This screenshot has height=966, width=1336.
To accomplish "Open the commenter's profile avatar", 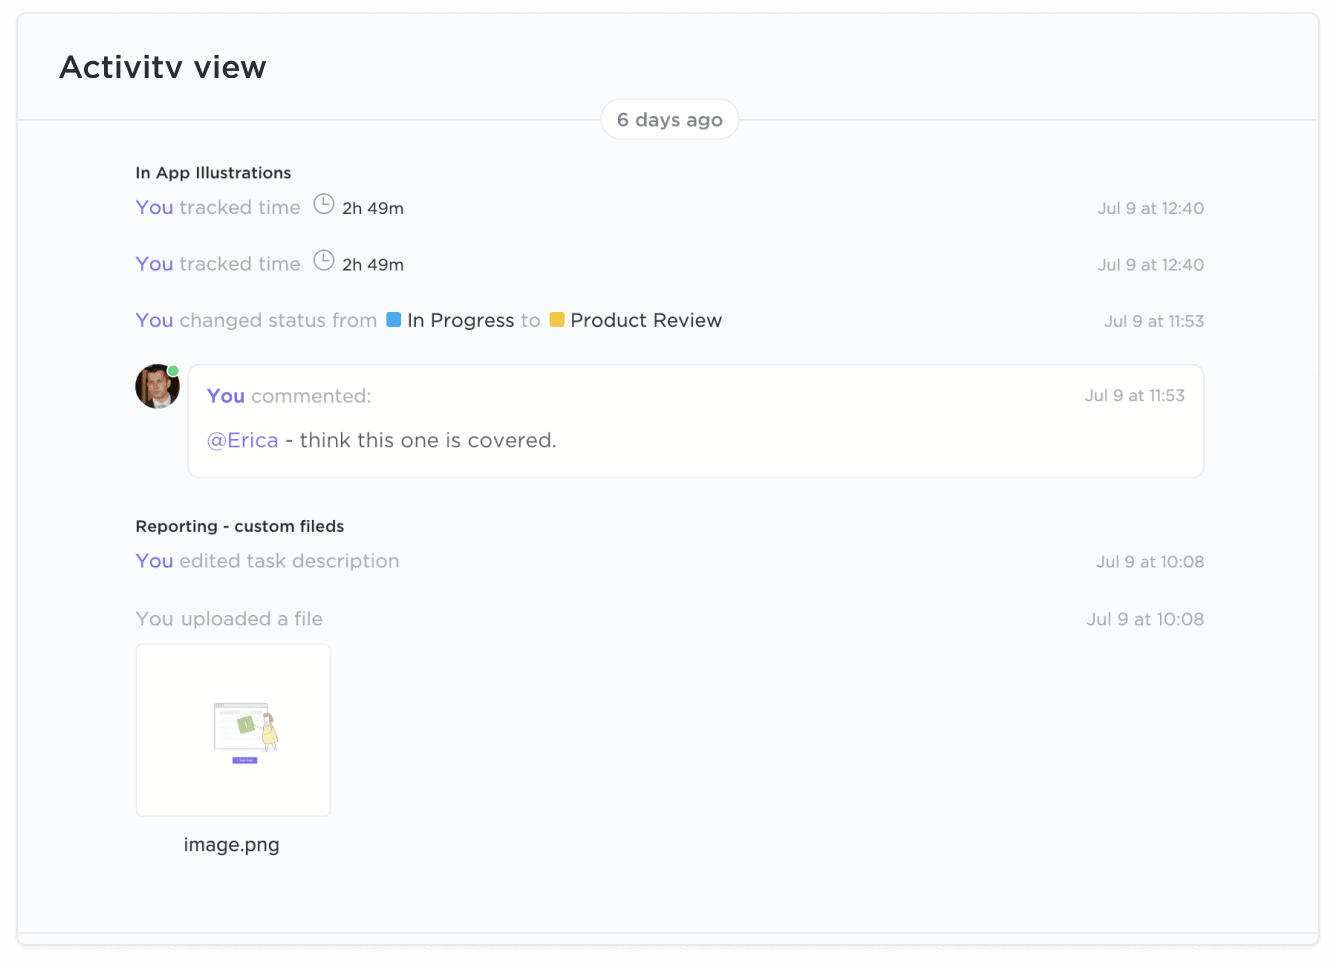I will pyautogui.click(x=157, y=386).
